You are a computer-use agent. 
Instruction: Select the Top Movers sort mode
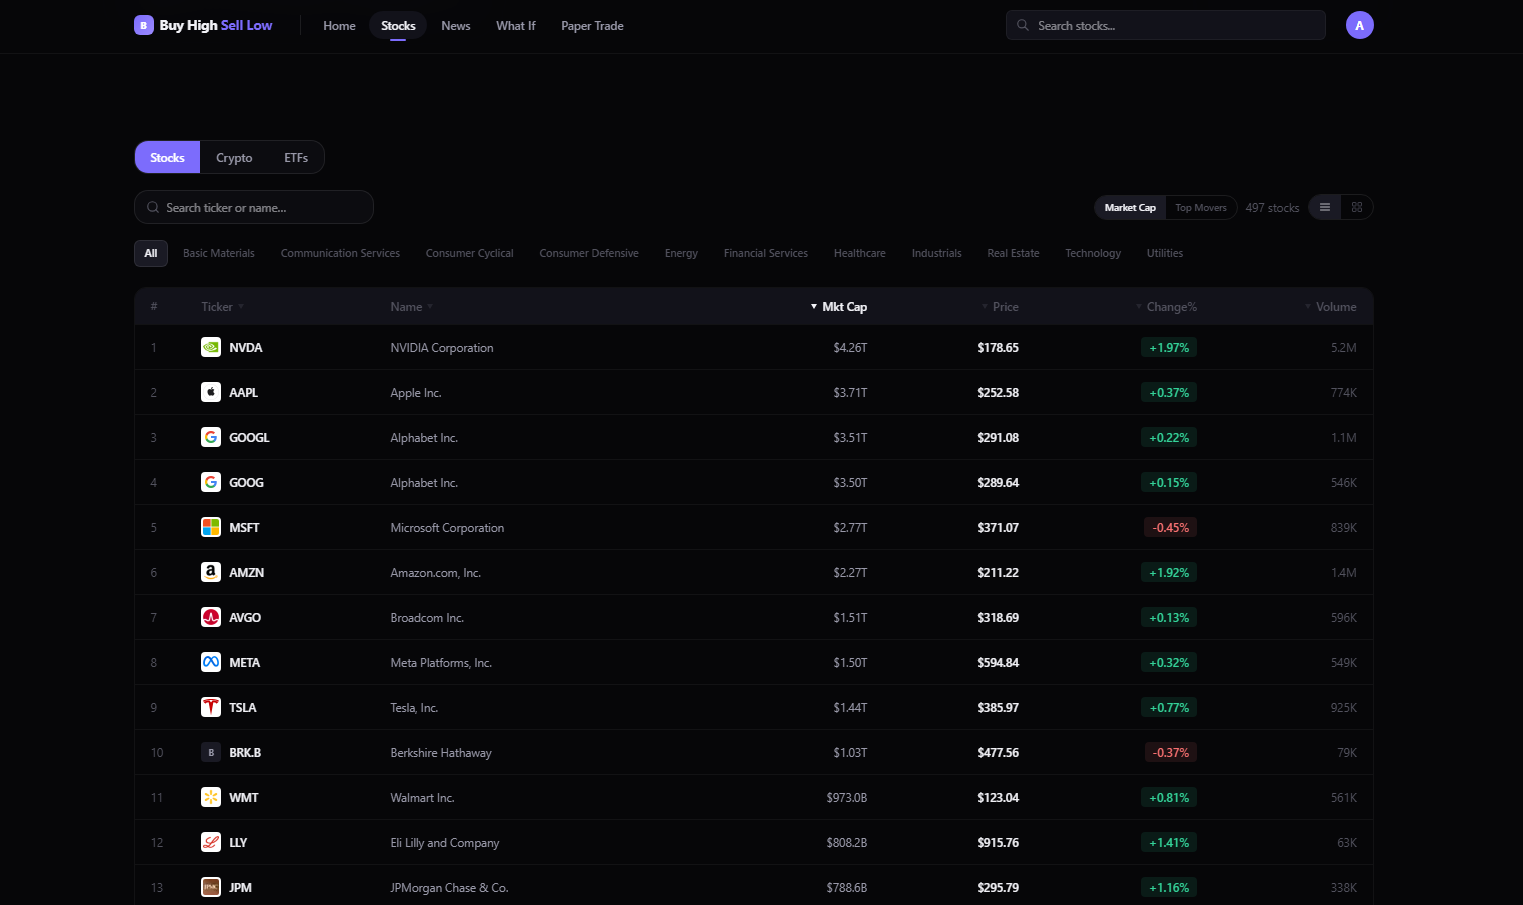pyautogui.click(x=1201, y=207)
